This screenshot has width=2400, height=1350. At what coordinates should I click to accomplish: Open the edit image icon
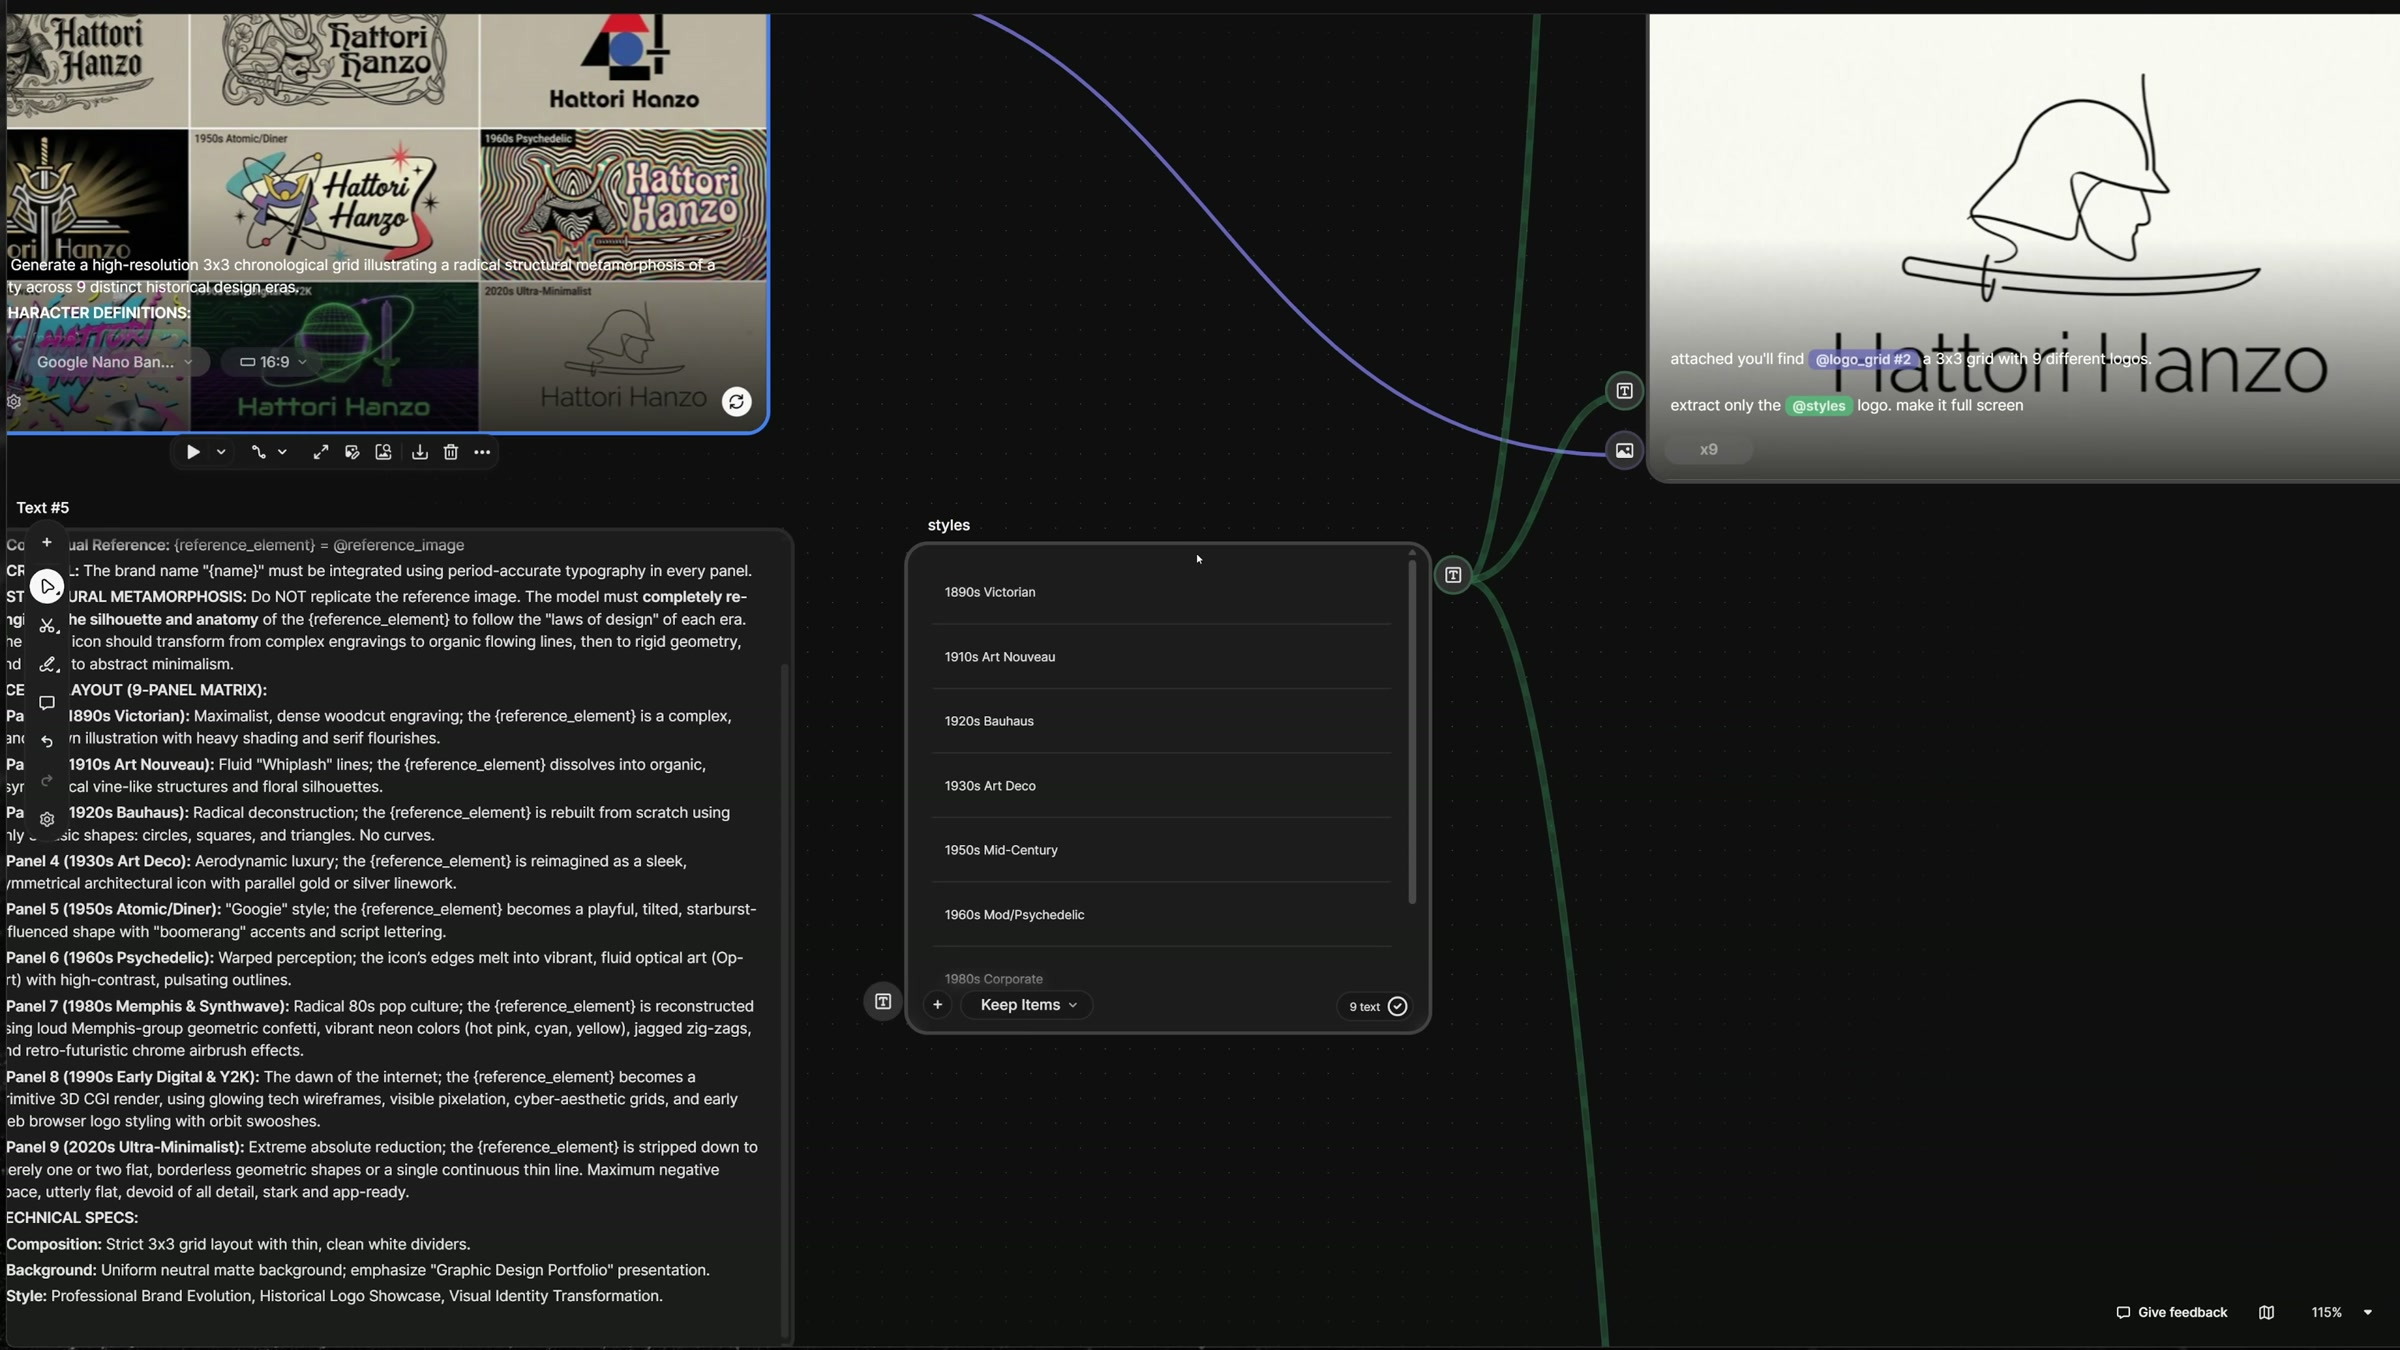point(352,452)
